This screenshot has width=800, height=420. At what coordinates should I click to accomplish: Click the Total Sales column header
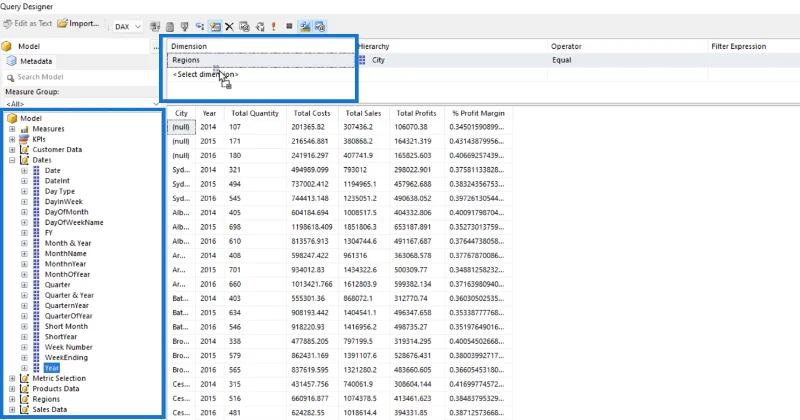[x=363, y=113]
